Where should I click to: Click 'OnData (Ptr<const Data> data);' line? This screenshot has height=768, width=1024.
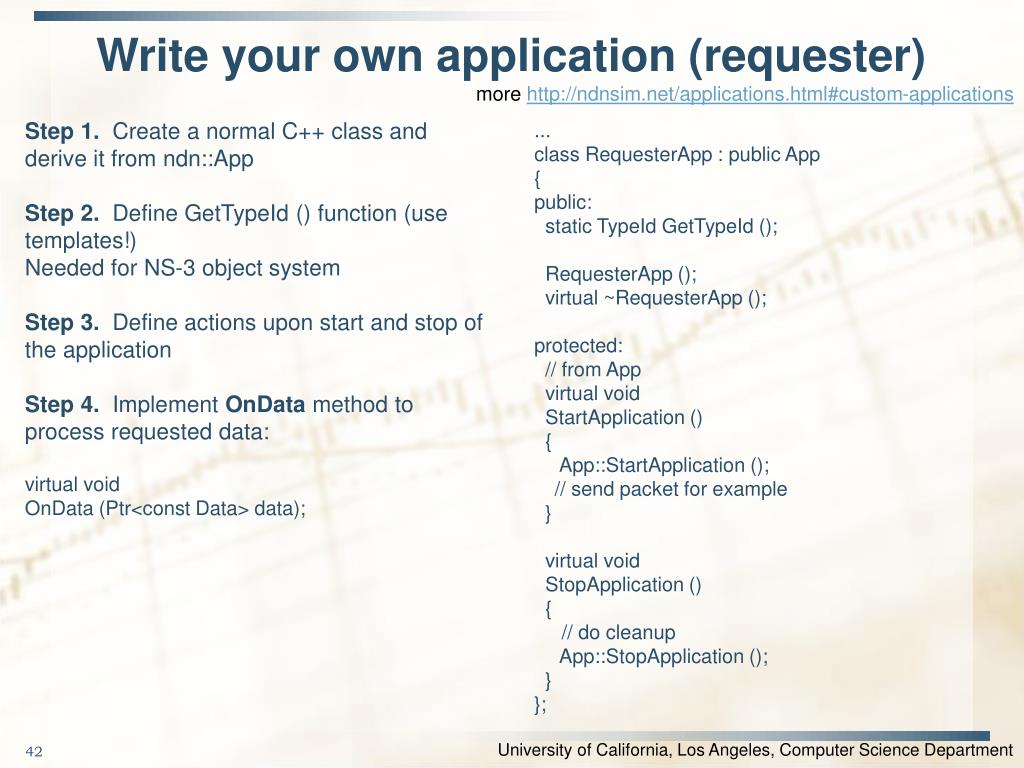pyautogui.click(x=165, y=509)
